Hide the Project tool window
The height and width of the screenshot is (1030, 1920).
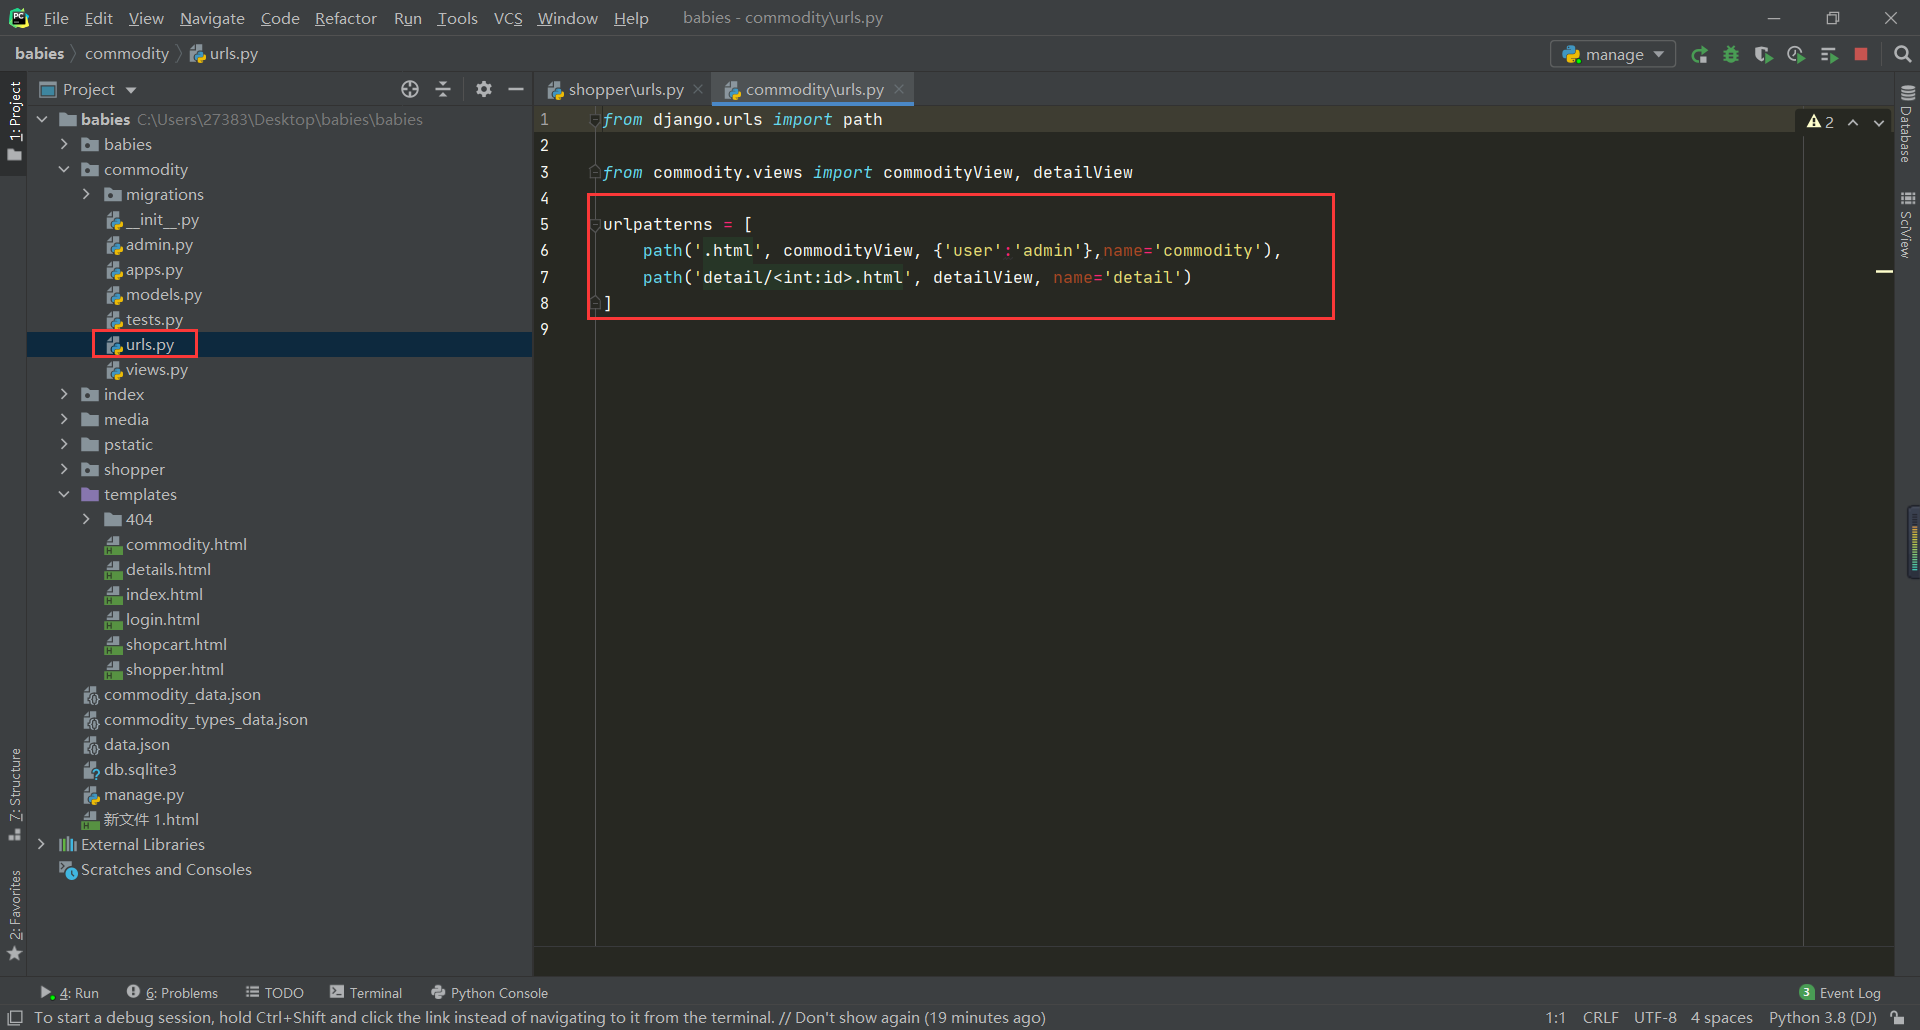(516, 89)
